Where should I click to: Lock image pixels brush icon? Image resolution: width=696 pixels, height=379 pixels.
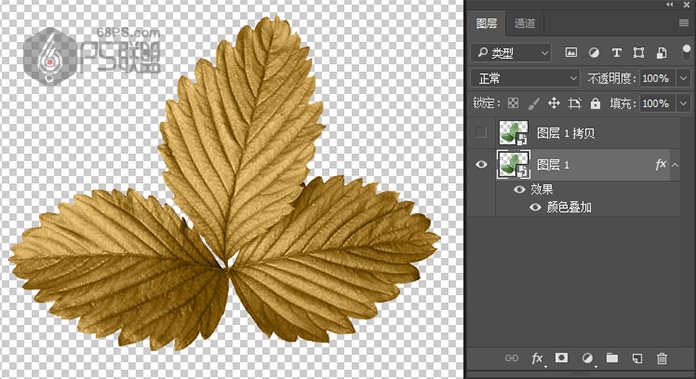pos(534,103)
